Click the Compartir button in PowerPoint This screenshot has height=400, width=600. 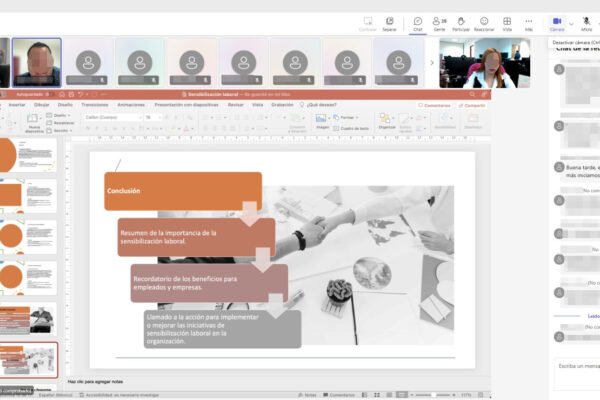[x=472, y=105]
